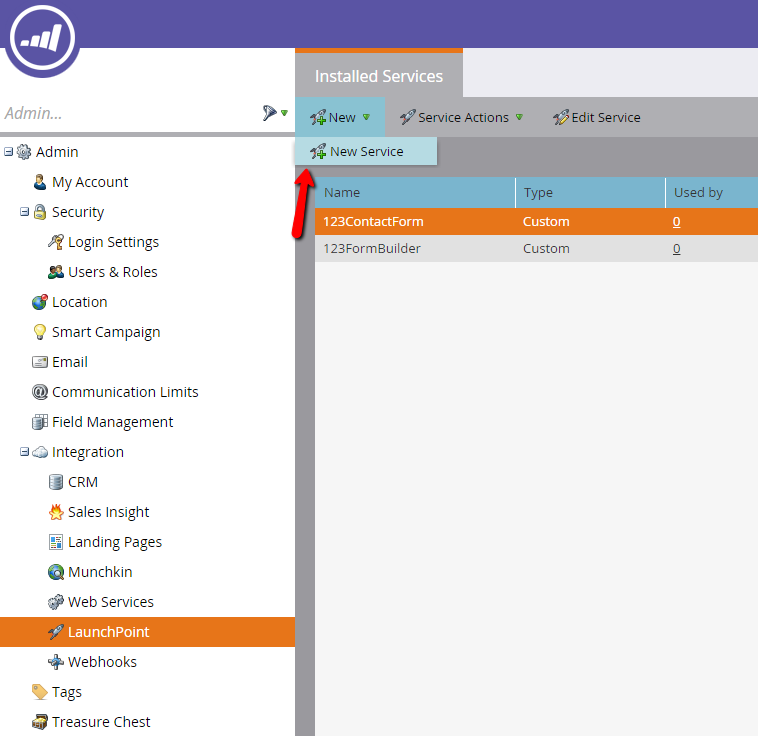Open Communication Limits in the tree

(125, 392)
